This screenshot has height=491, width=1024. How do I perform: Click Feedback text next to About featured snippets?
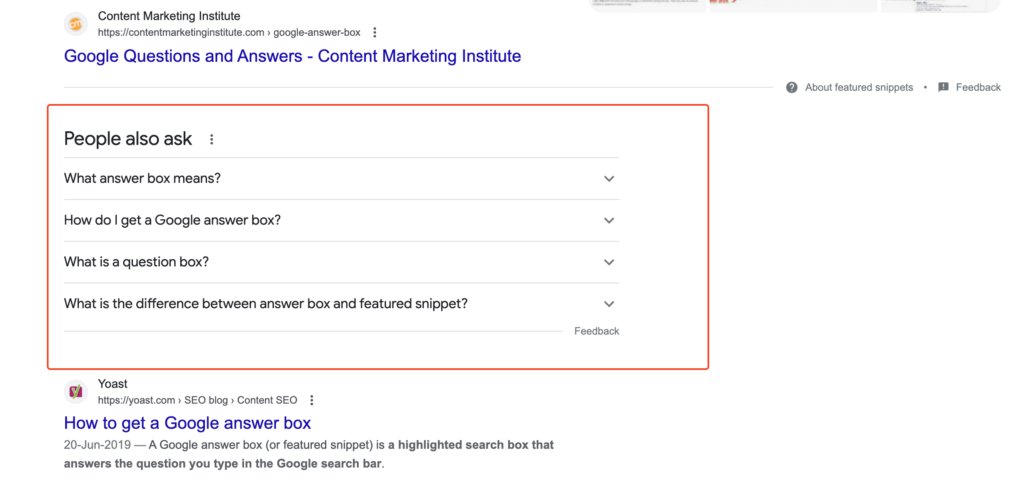tap(978, 87)
